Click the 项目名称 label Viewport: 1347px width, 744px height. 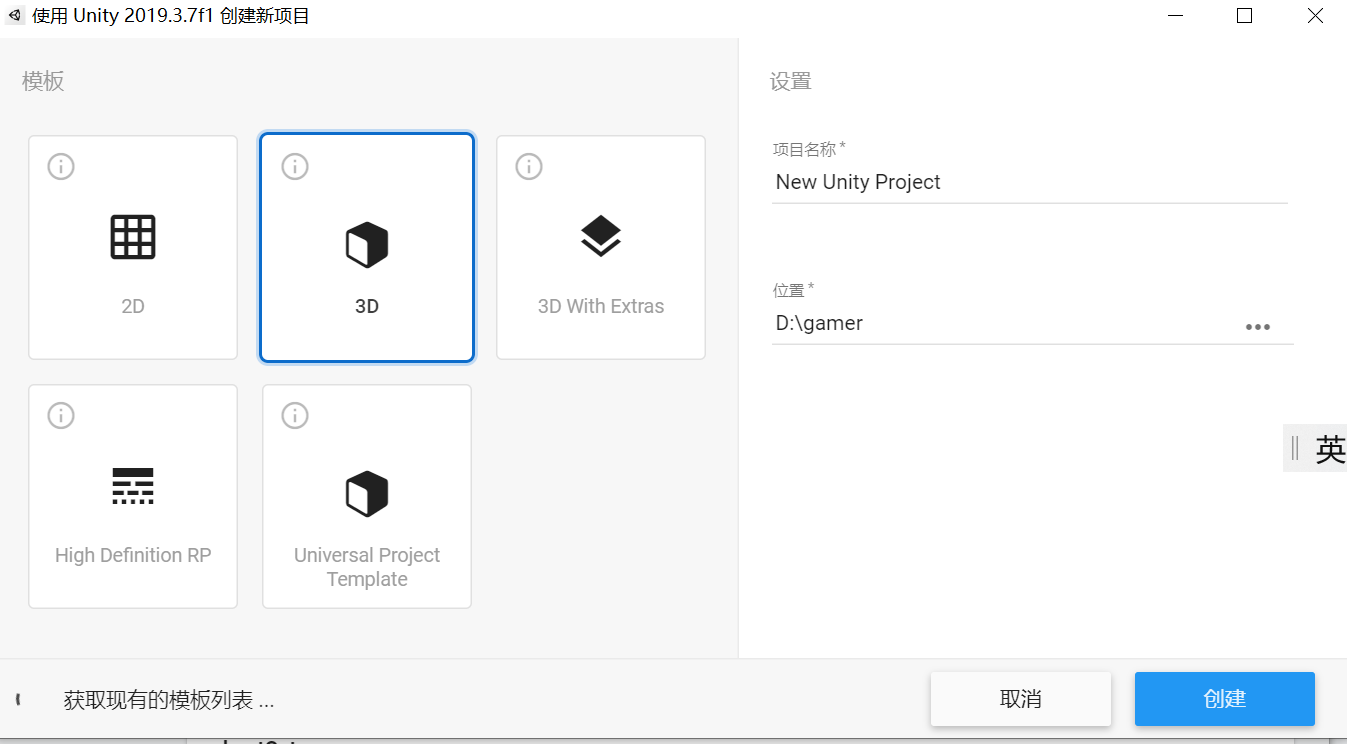coord(808,149)
